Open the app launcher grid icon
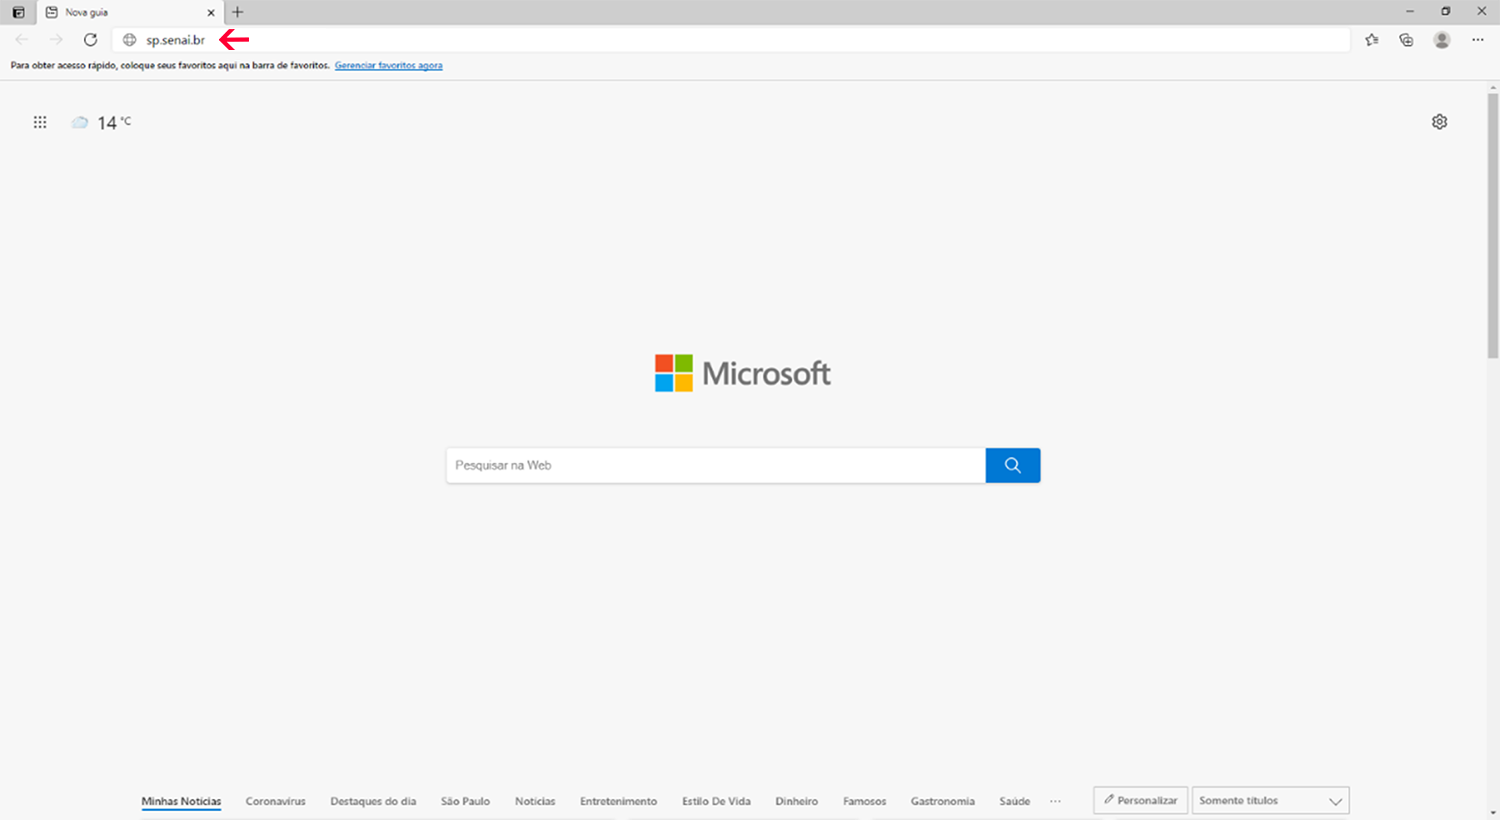Screen dimensions: 1500x820 pos(40,122)
